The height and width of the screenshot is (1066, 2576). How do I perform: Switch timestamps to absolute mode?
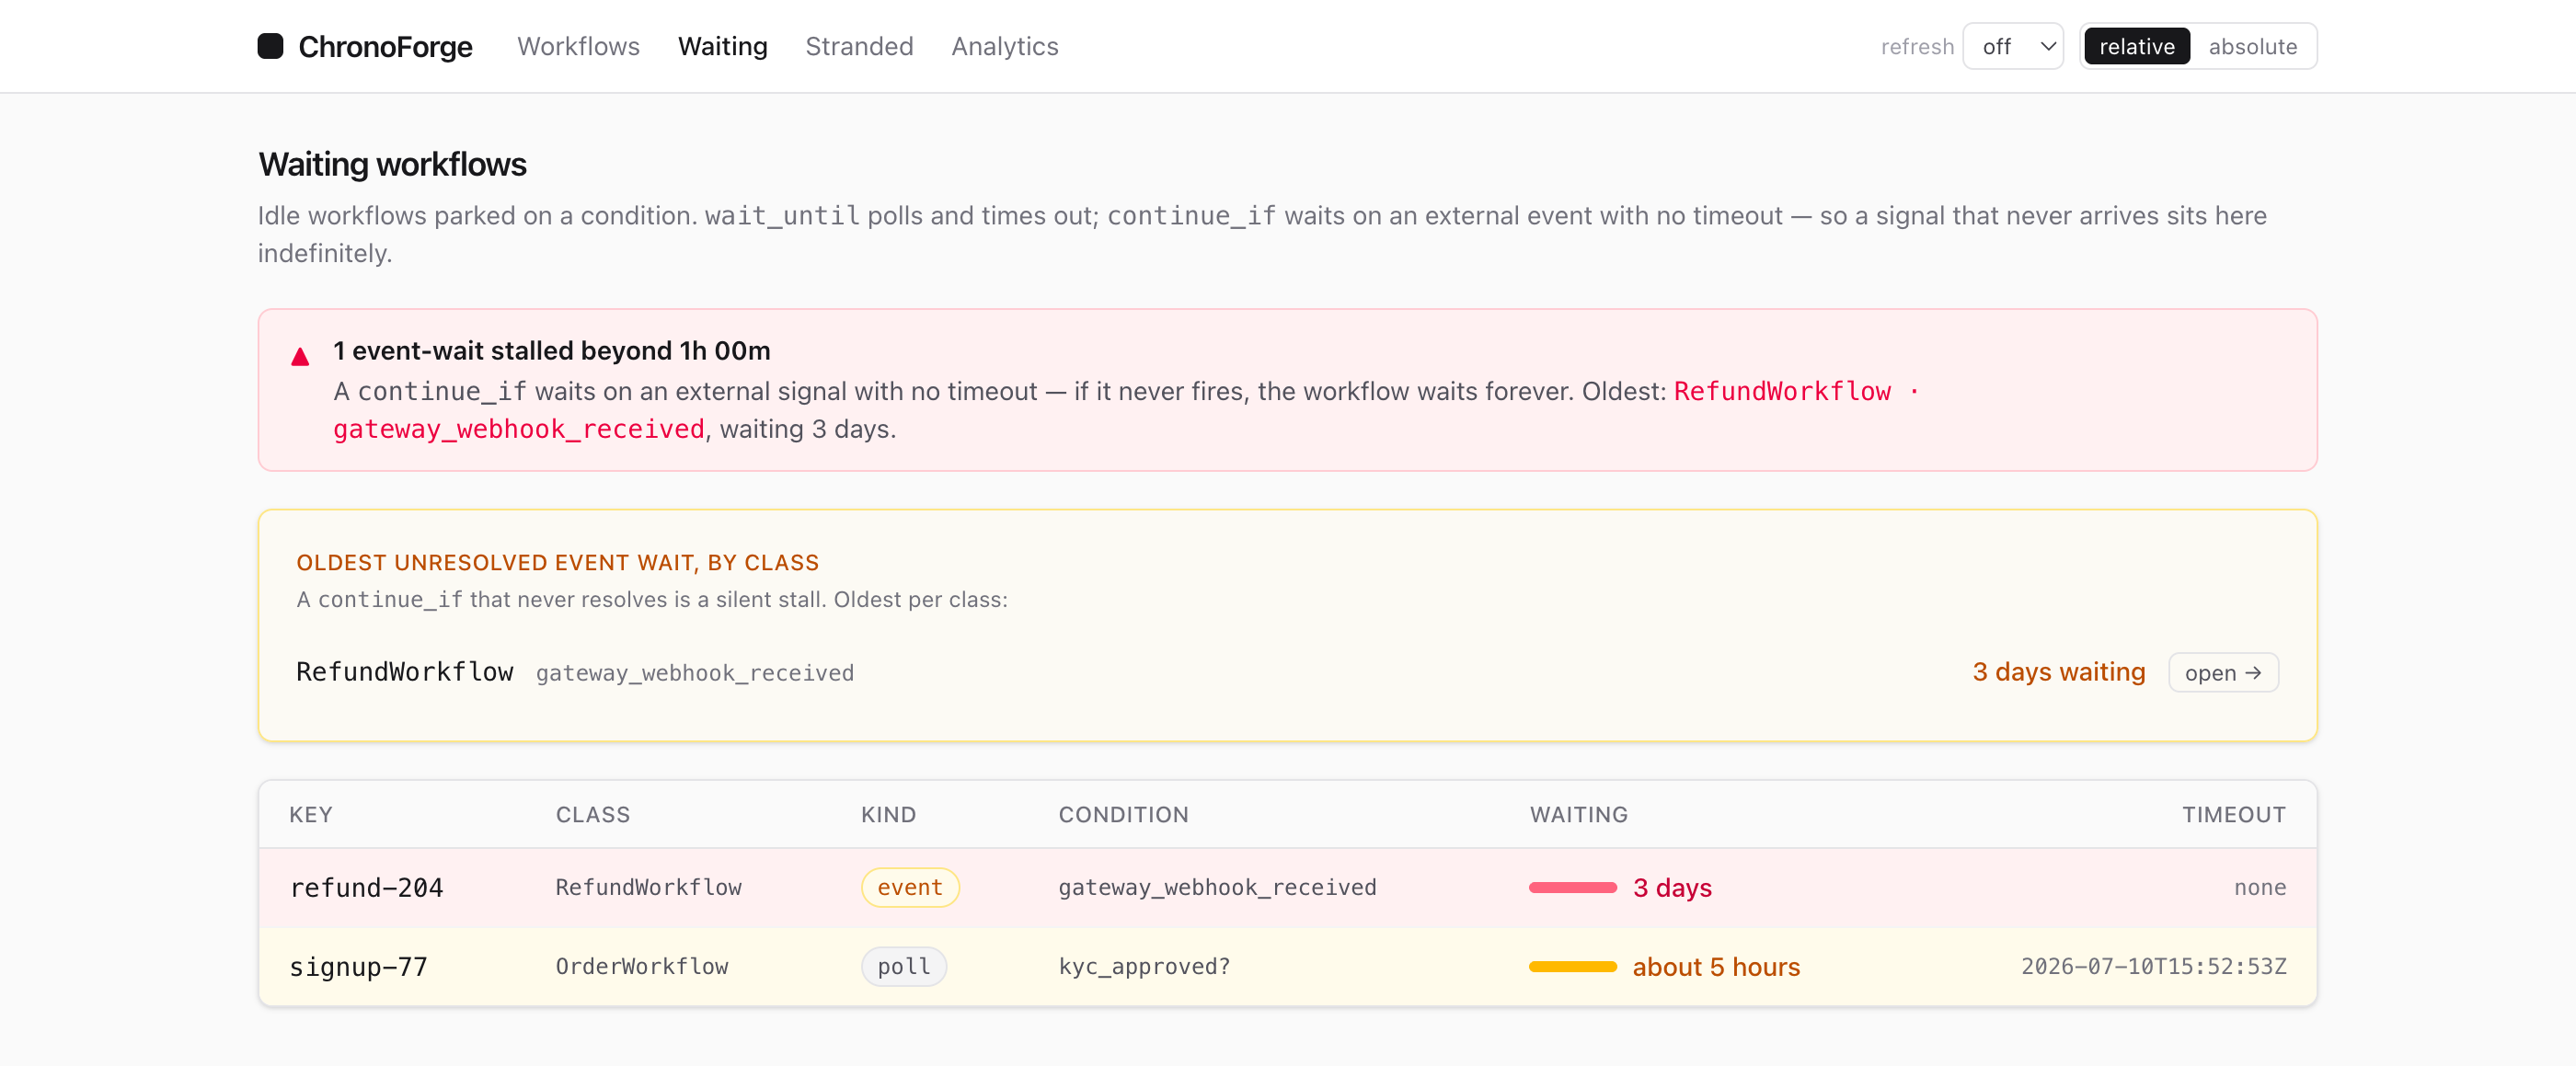point(2252,46)
